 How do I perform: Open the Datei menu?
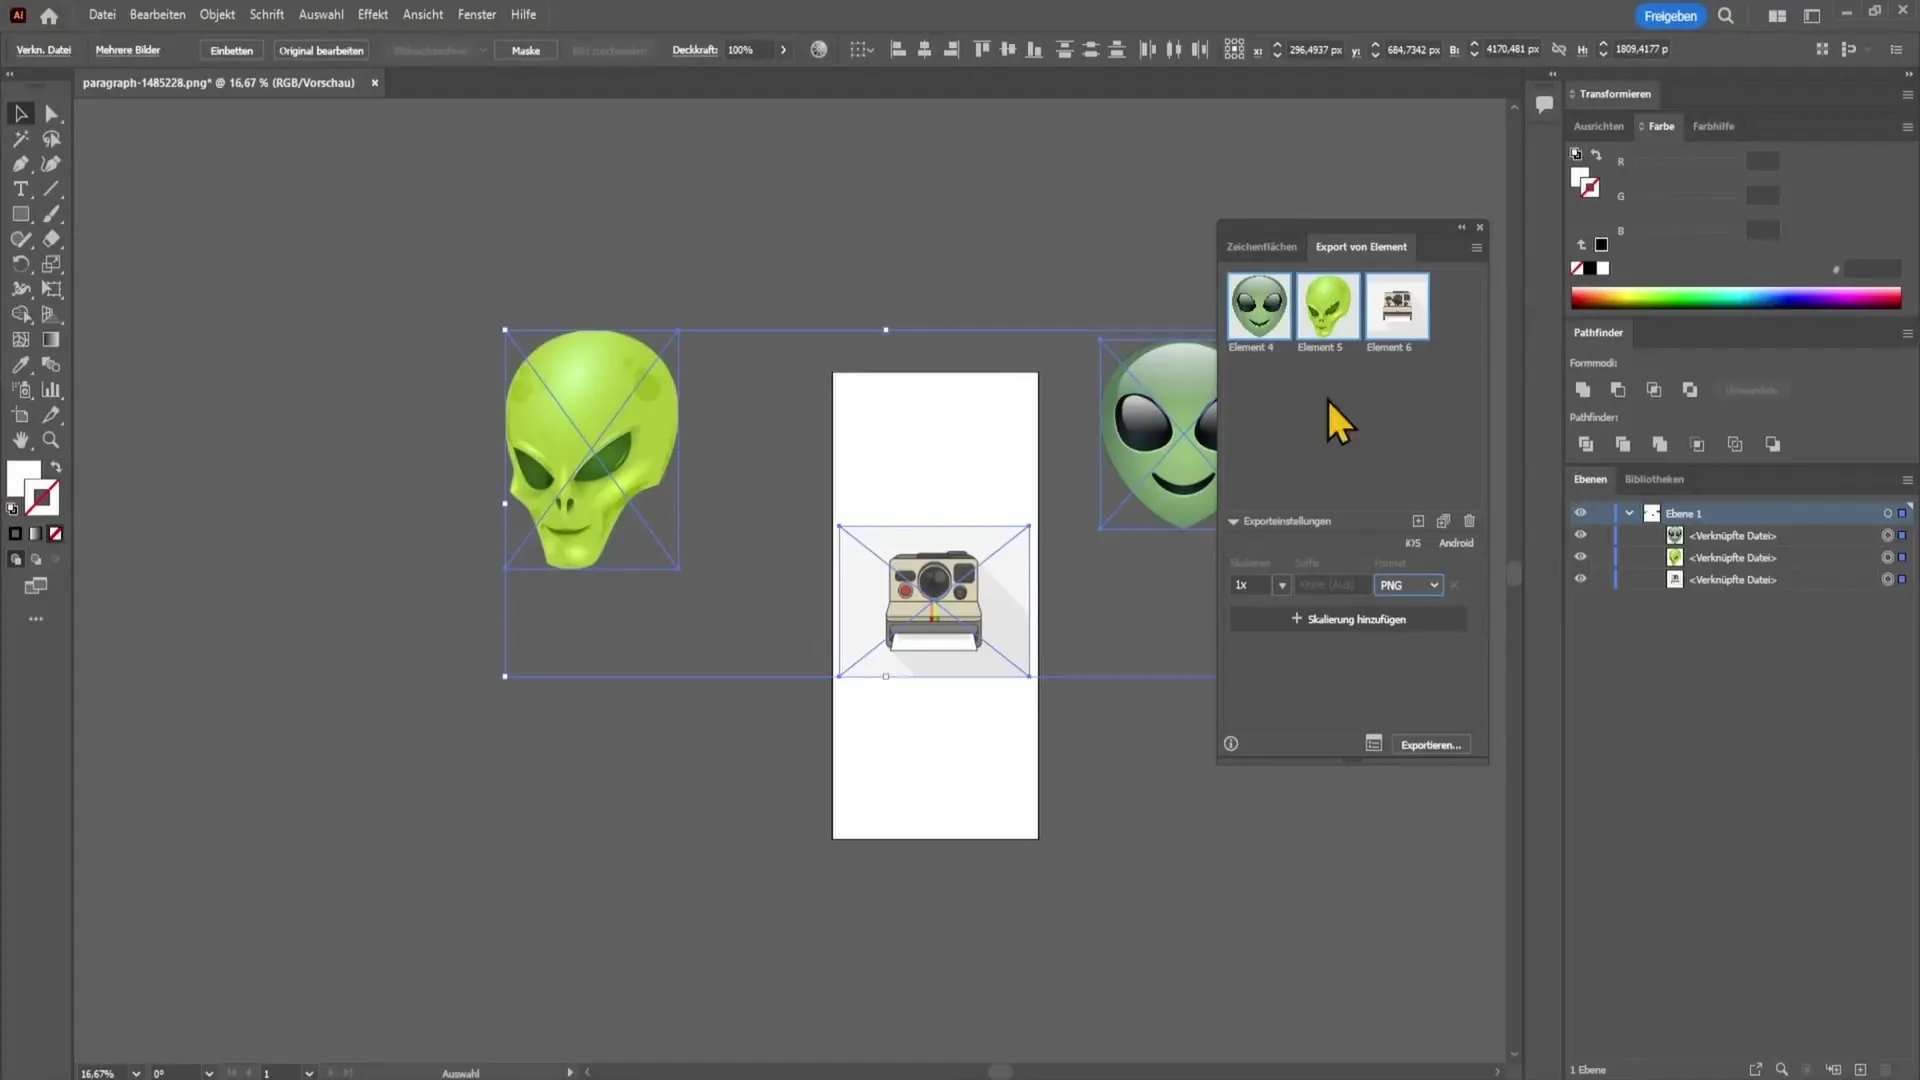click(x=102, y=15)
